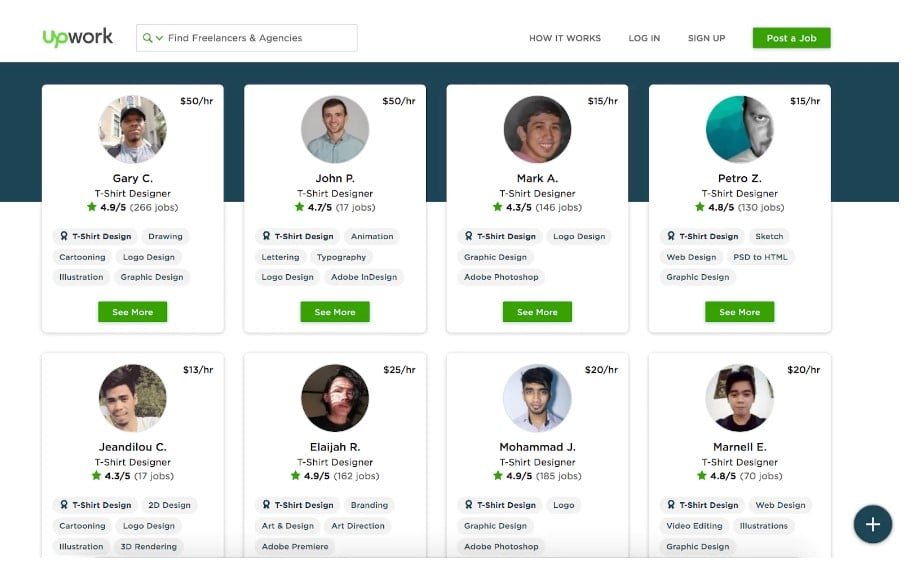Click the round plus floating button
The height and width of the screenshot is (577, 922).
[873, 524]
